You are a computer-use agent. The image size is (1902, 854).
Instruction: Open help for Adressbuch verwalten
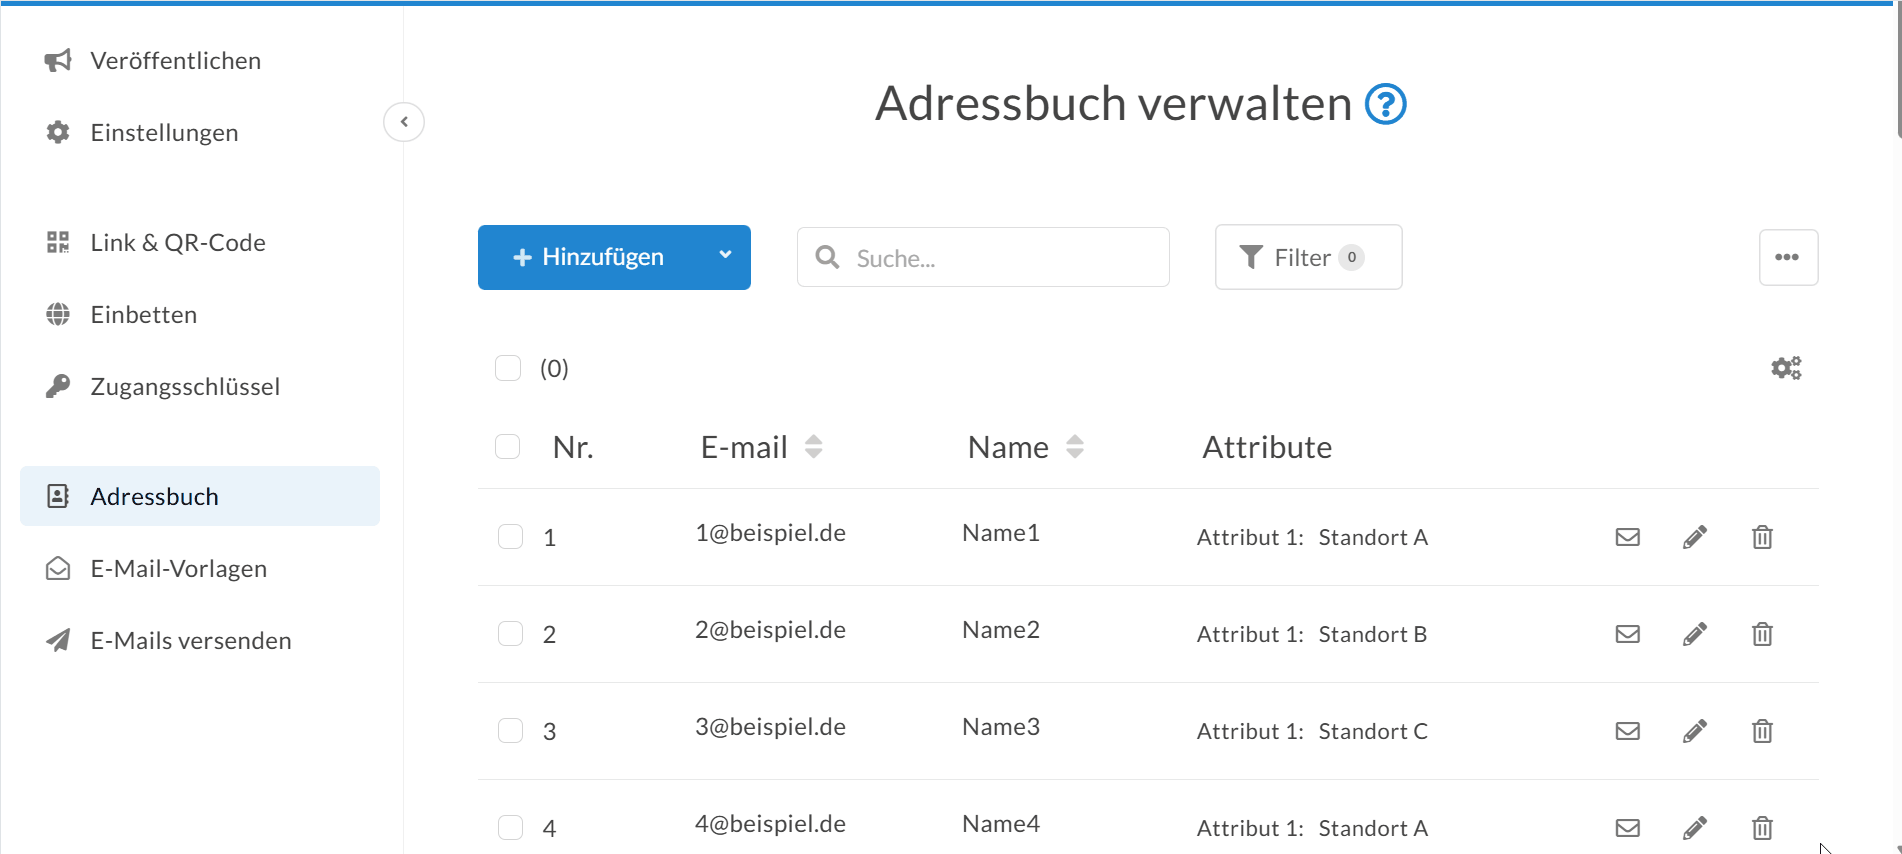[x=1386, y=104]
